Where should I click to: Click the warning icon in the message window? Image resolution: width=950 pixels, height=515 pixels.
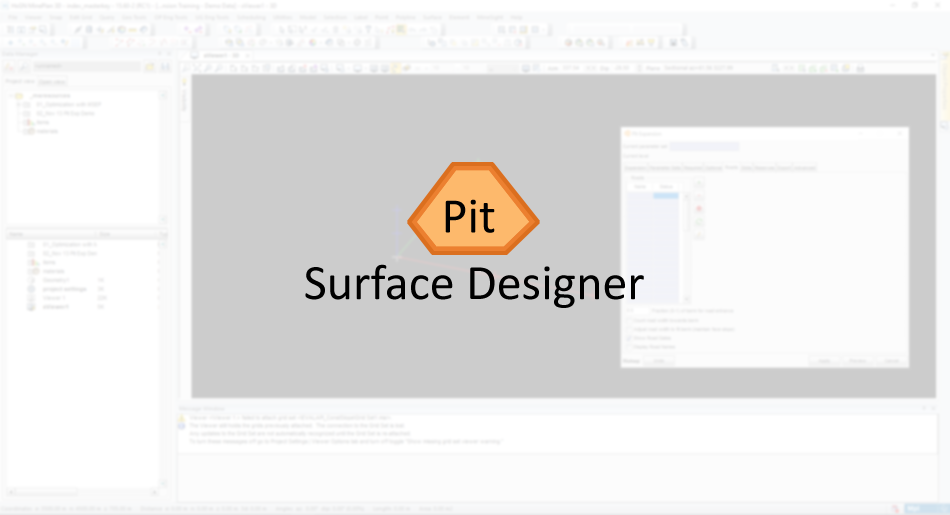point(183,419)
